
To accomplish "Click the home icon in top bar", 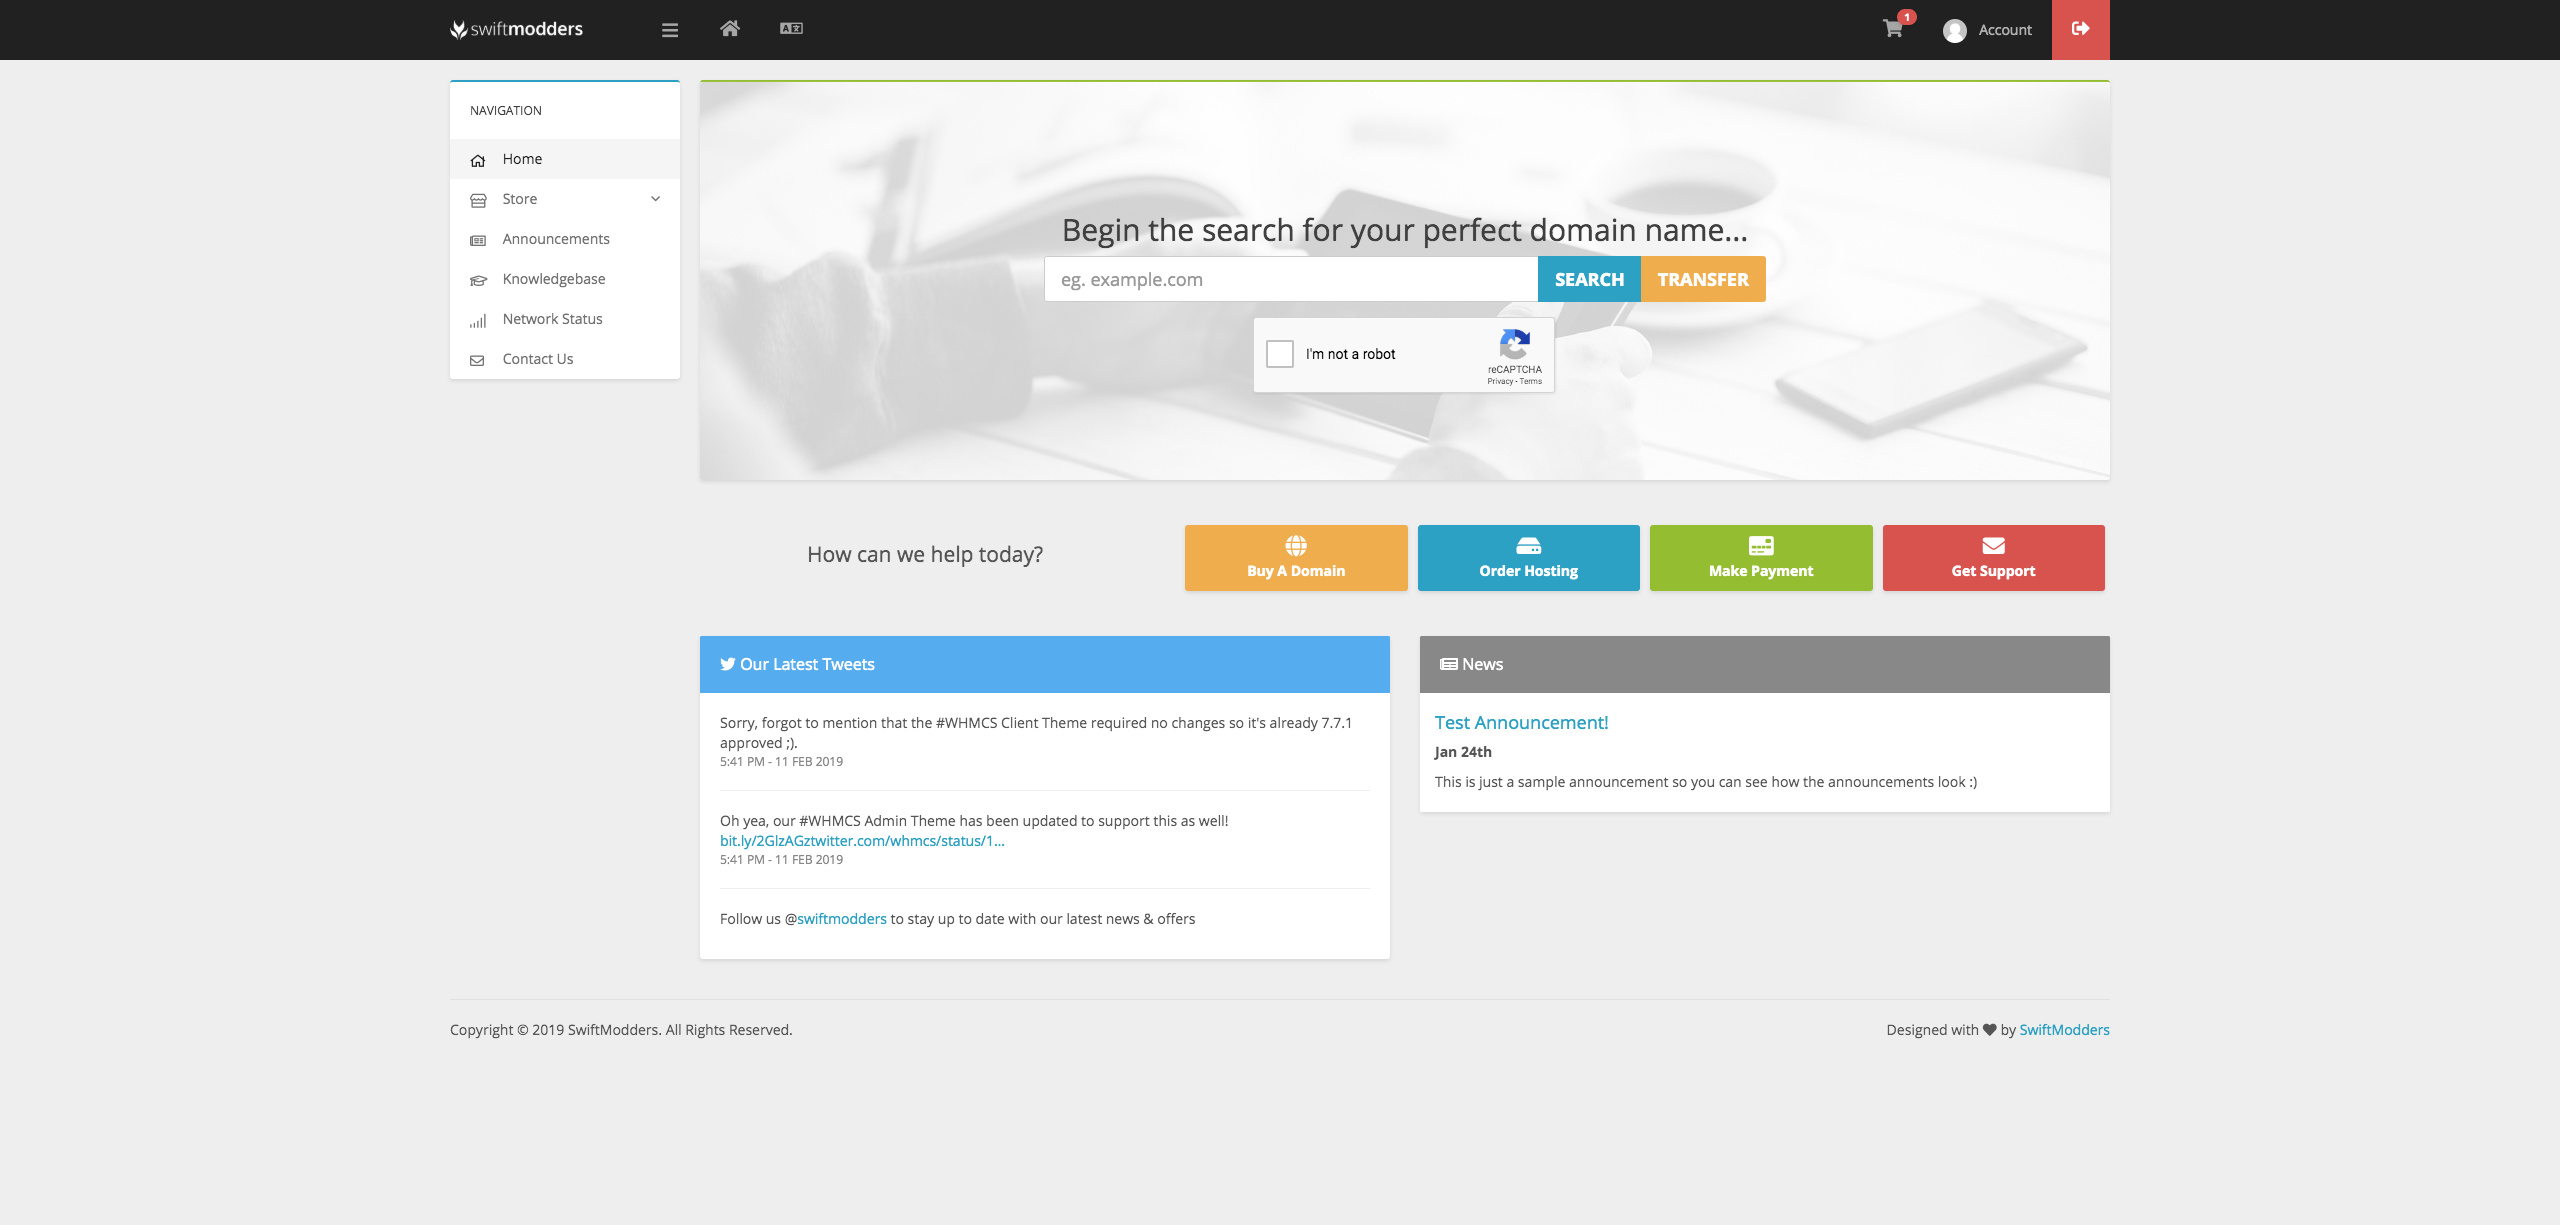I will pyautogui.click(x=730, y=29).
